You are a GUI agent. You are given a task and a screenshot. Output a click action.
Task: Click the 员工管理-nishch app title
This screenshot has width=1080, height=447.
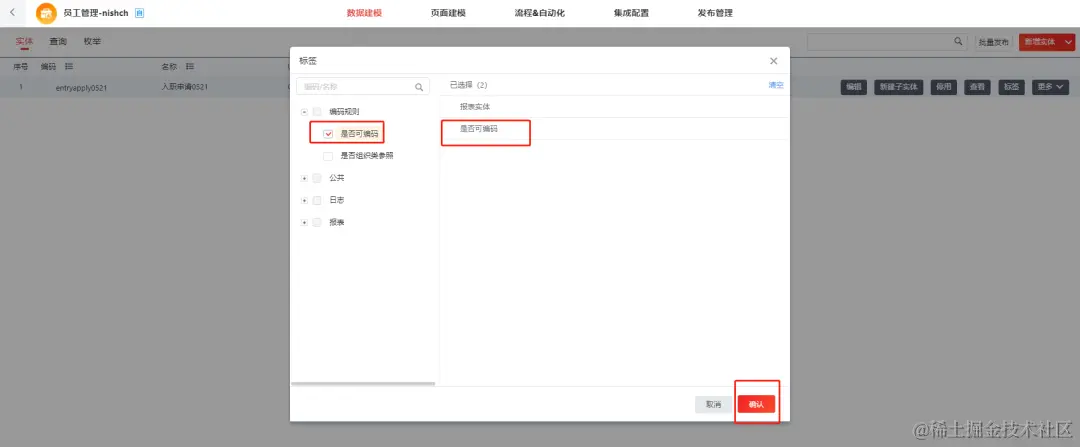(96, 13)
